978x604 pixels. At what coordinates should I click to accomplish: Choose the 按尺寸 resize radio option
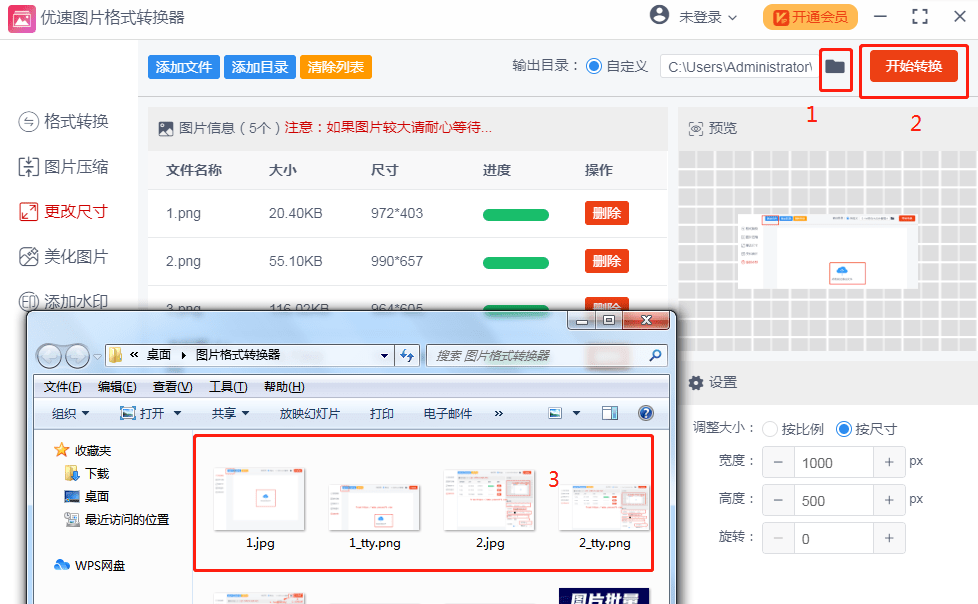click(x=844, y=429)
